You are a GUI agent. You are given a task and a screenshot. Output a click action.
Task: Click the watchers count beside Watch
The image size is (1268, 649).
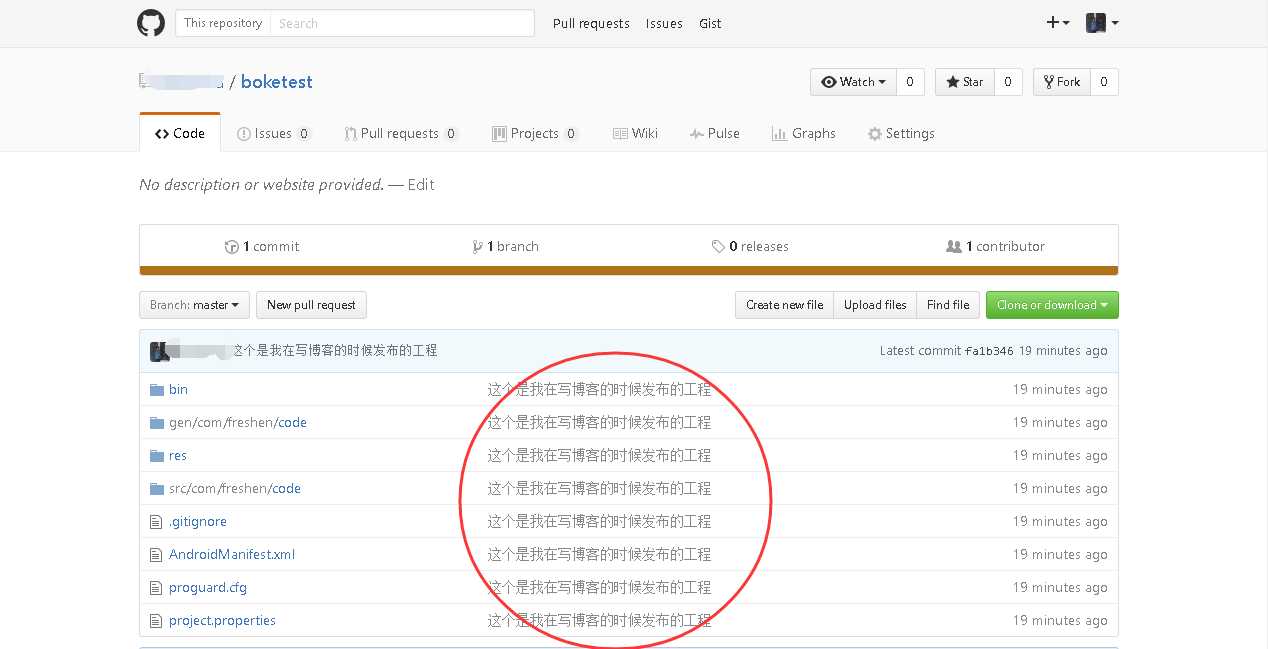[x=910, y=82]
